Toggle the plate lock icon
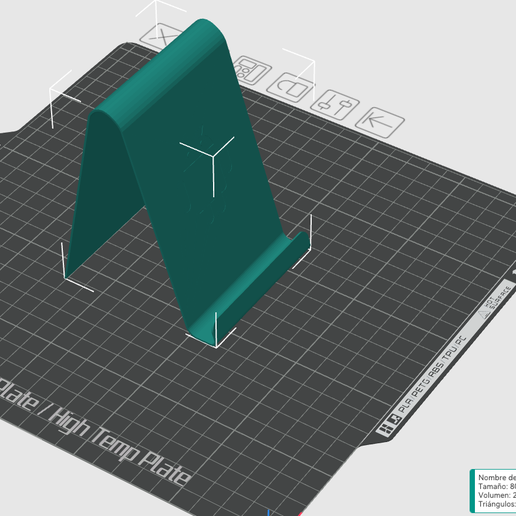The width and height of the screenshot is (516, 516). [x=291, y=88]
